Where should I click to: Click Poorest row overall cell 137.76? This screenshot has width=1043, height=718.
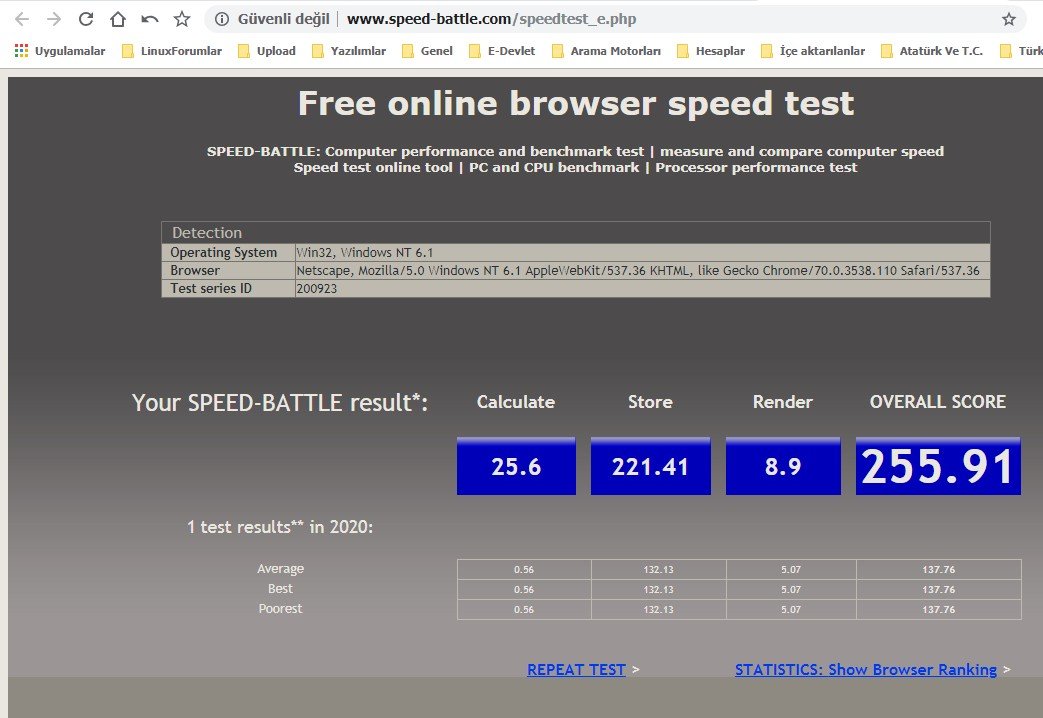[x=939, y=610]
